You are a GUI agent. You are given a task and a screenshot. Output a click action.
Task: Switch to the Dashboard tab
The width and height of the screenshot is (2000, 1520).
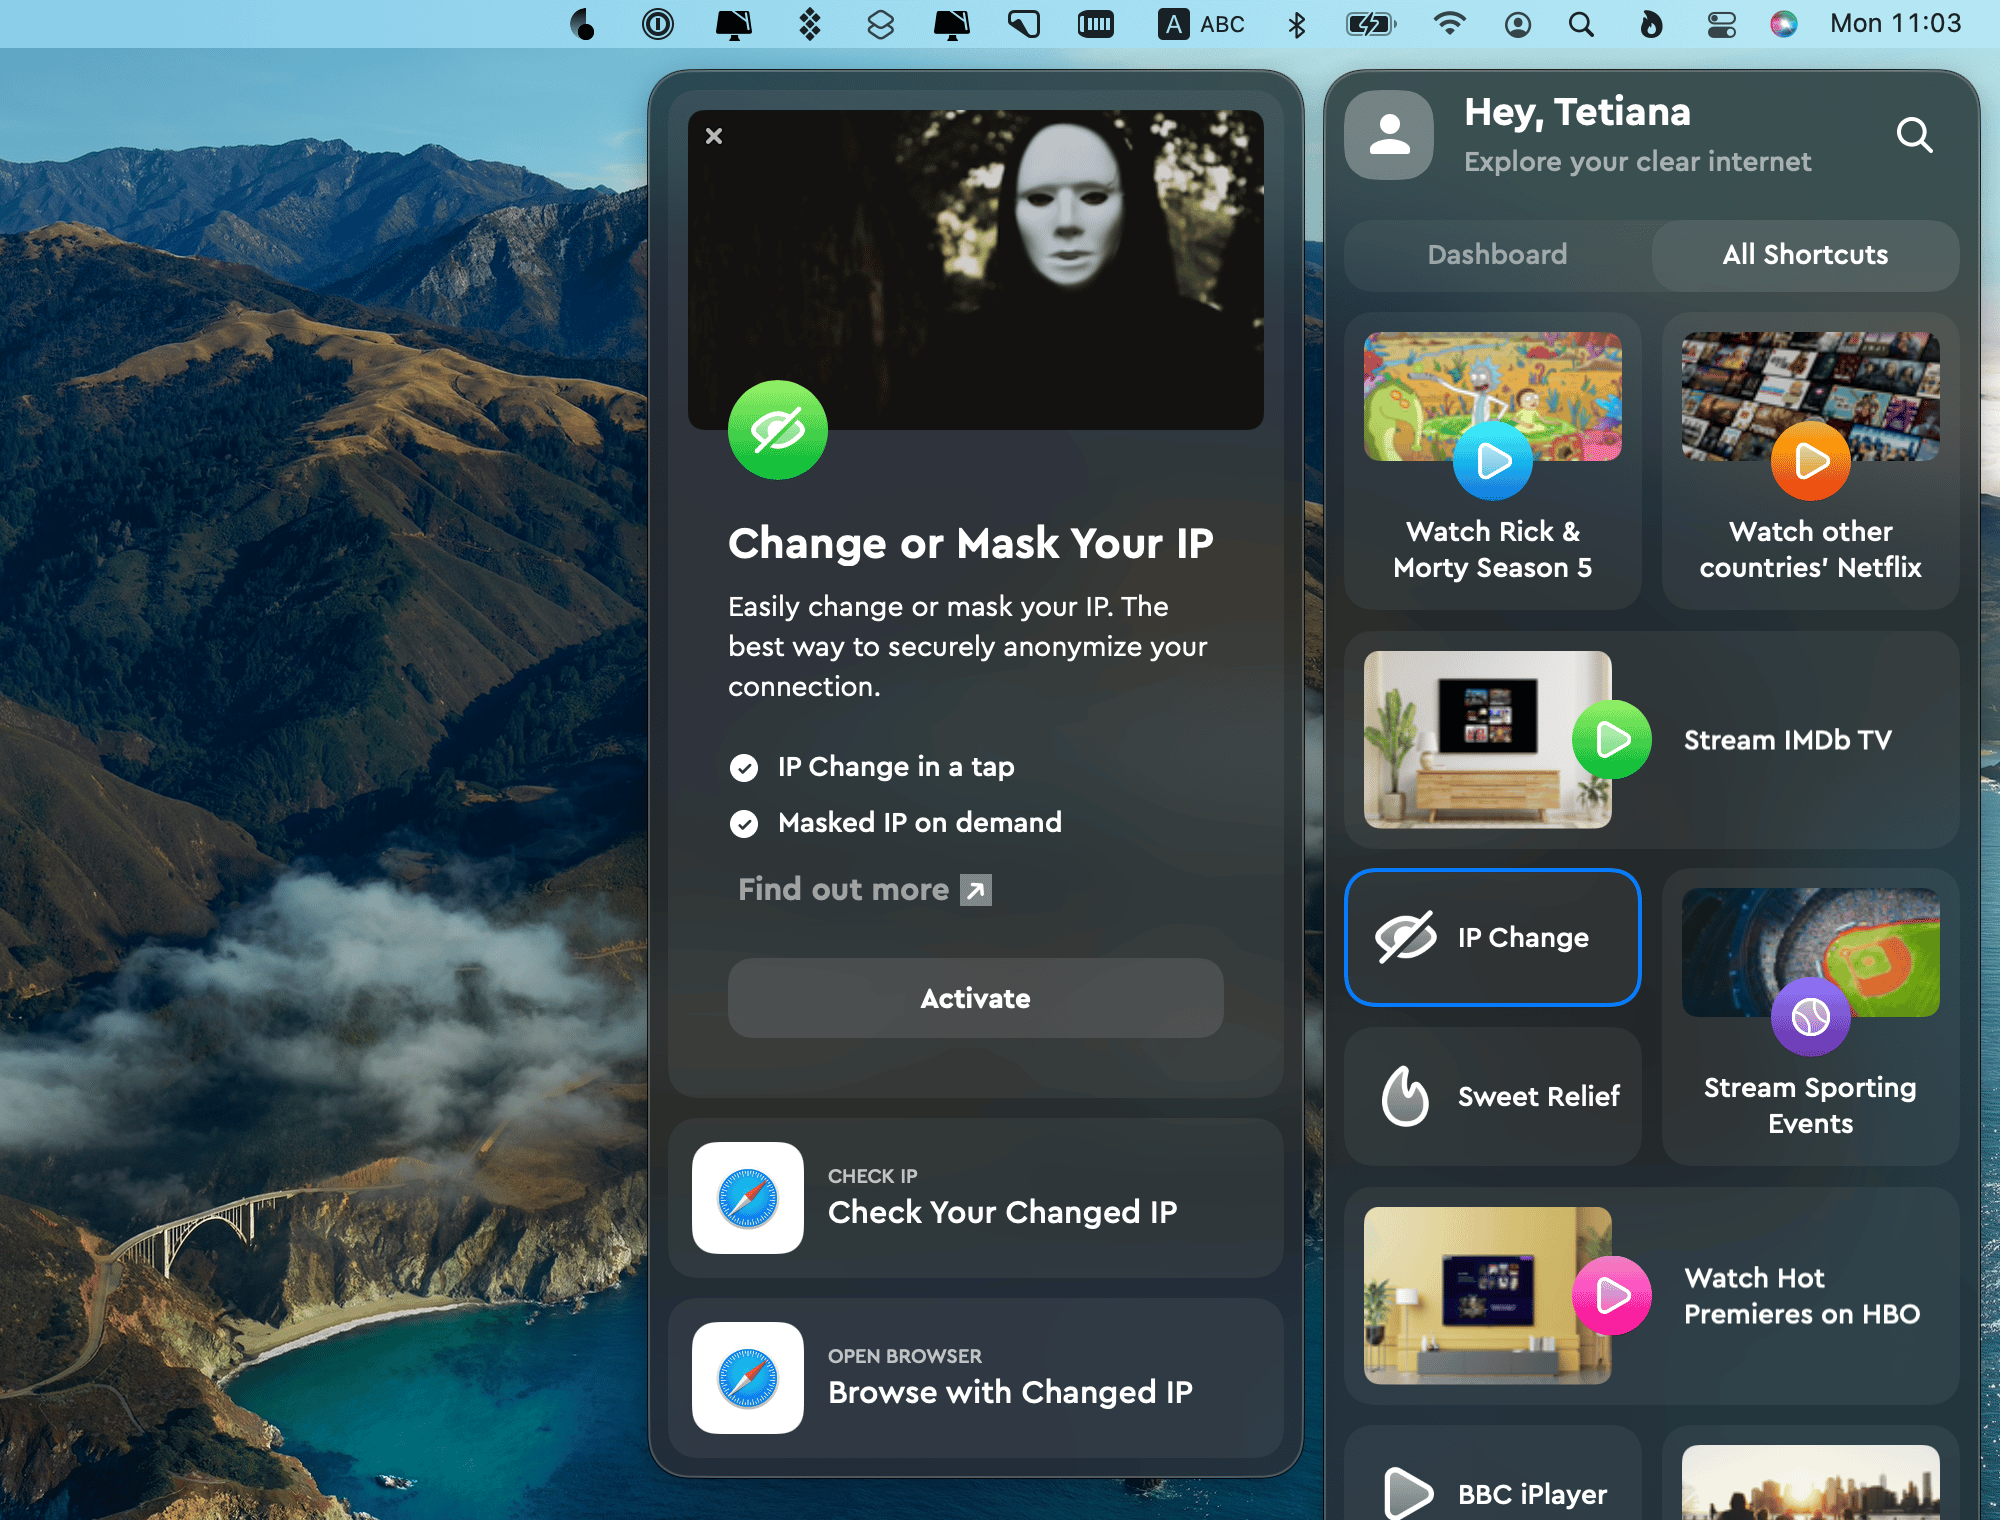pyautogui.click(x=1497, y=255)
